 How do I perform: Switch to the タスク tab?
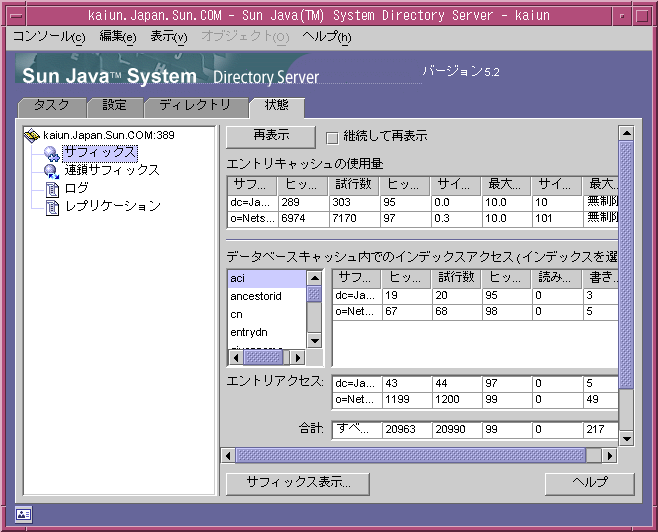(x=52, y=107)
